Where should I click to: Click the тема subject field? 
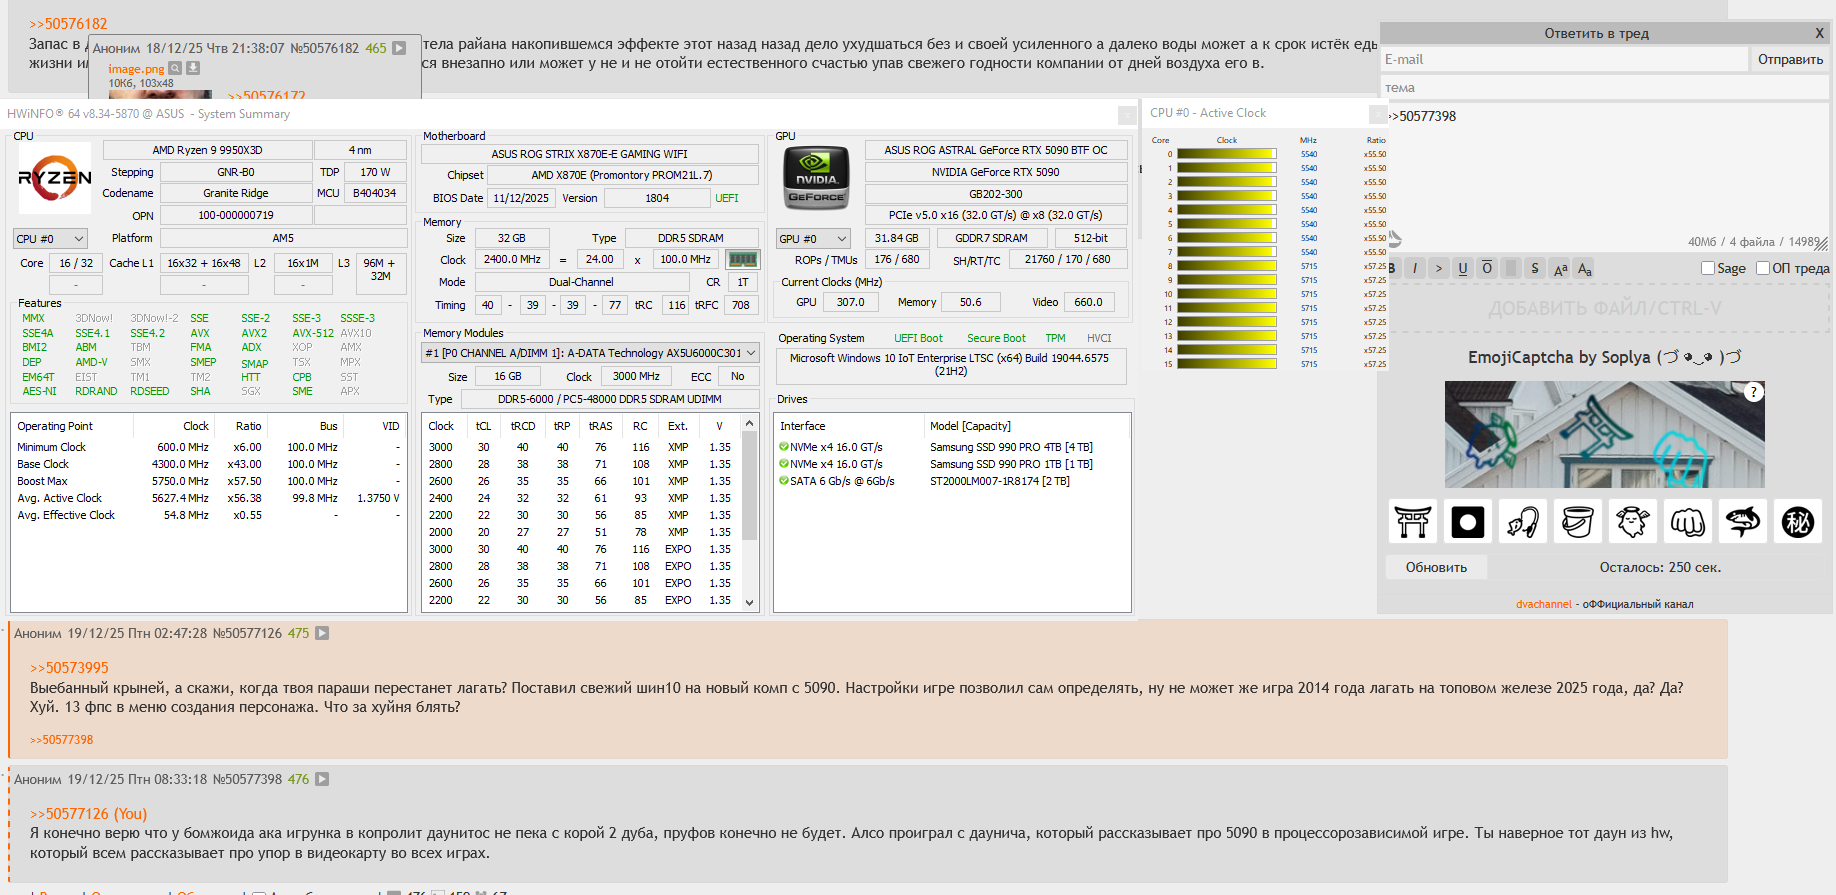(1605, 87)
